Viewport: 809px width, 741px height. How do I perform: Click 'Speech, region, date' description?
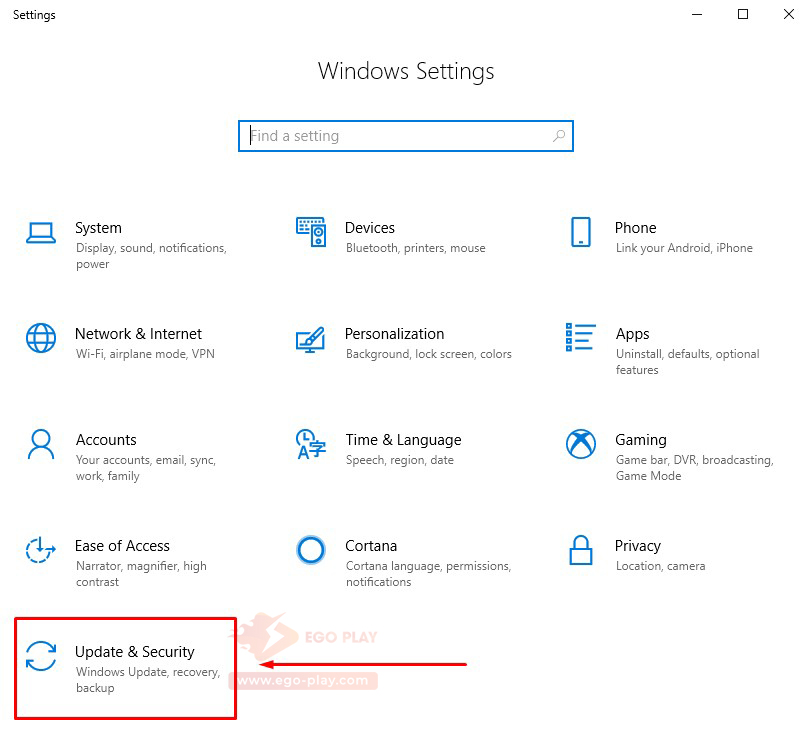[x=400, y=460]
